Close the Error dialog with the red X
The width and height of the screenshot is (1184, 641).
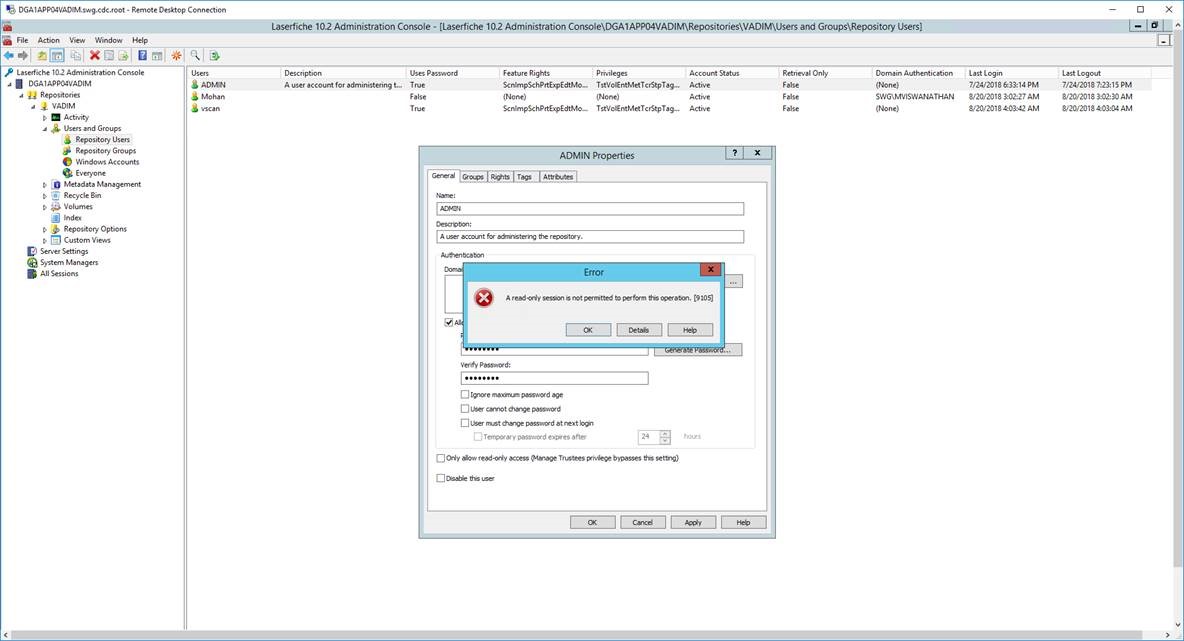[x=710, y=270]
